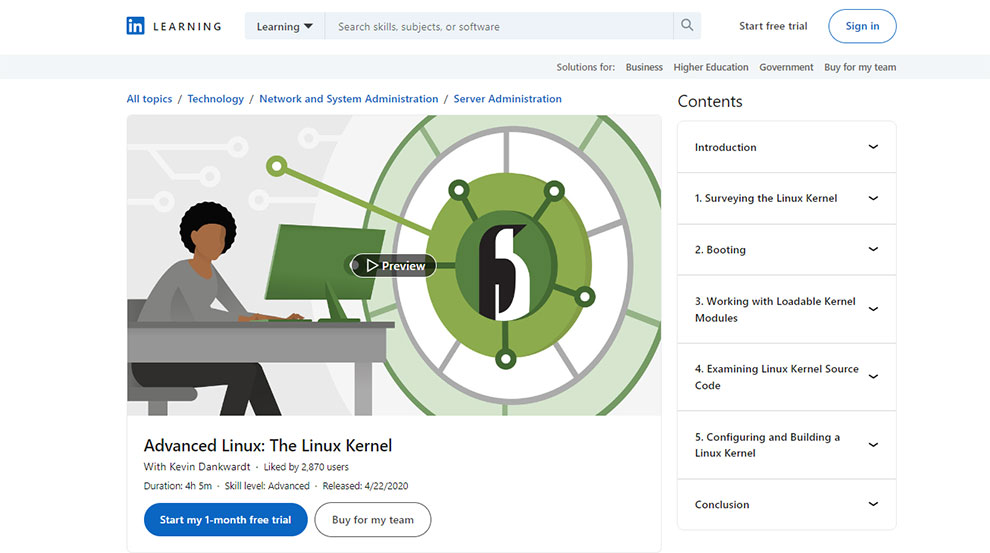Image resolution: width=990 pixels, height=553 pixels.
Task: Click the search magnifier icon
Action: (687, 26)
